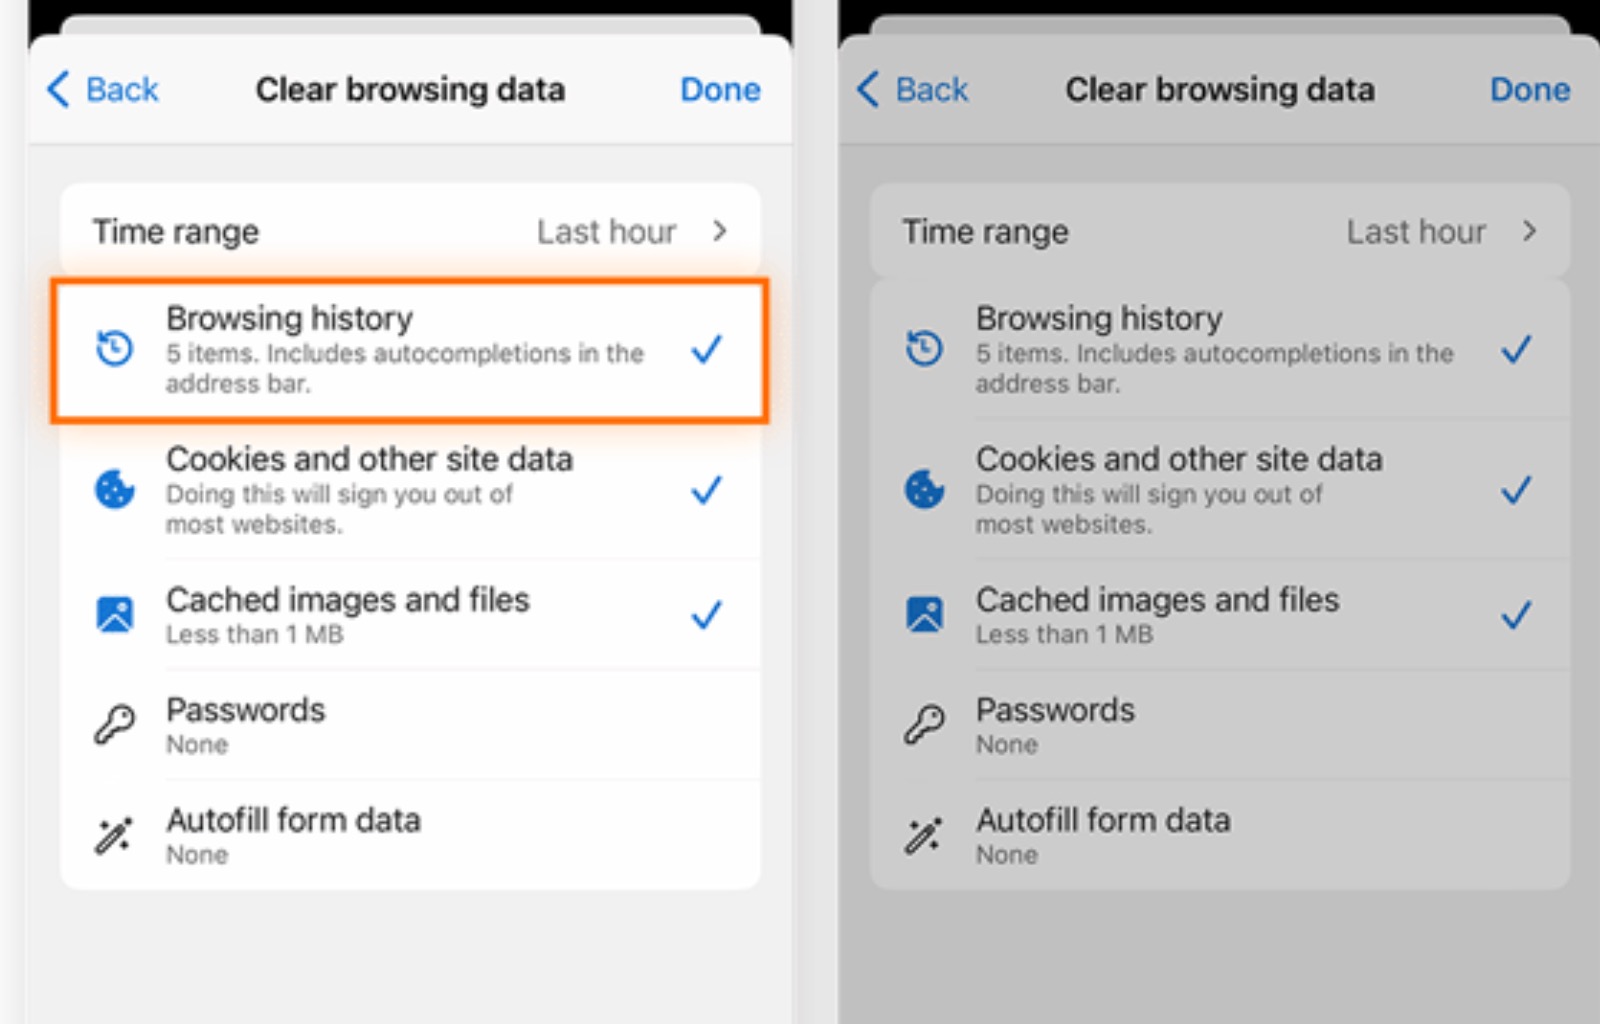This screenshot has height=1024, width=1600.
Task: Tap Done in the white panel header
Action: 720,90
